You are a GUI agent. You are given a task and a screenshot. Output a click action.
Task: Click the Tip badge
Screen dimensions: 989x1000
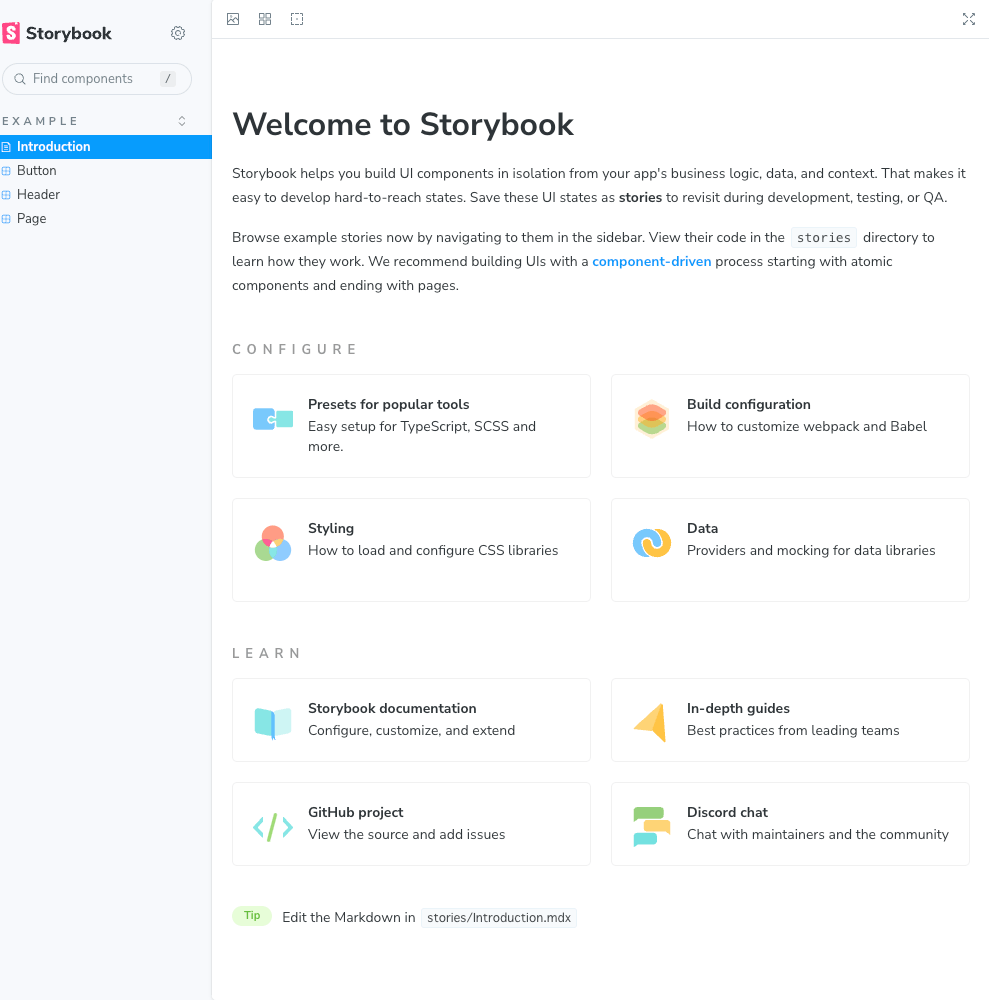pos(252,916)
